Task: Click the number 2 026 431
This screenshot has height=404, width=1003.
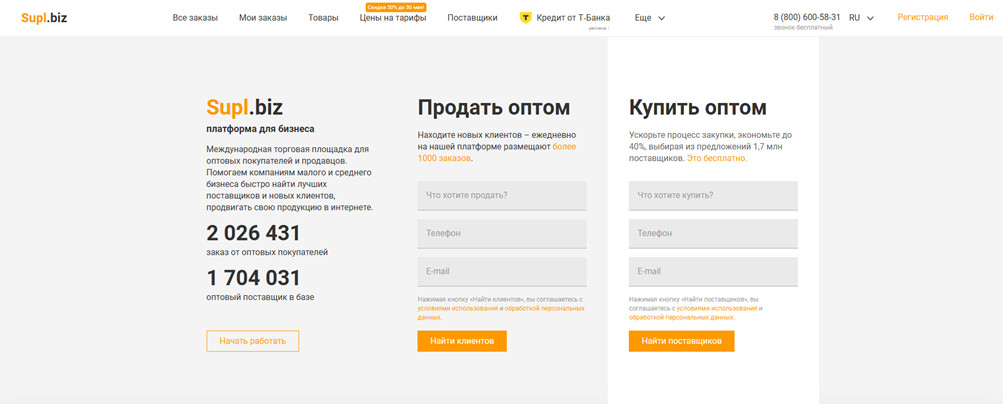Action: [253, 233]
